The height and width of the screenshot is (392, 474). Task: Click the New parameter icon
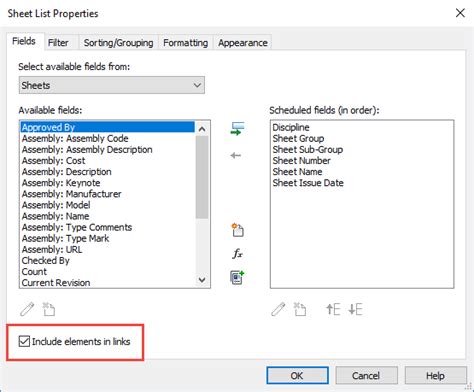tap(237, 230)
